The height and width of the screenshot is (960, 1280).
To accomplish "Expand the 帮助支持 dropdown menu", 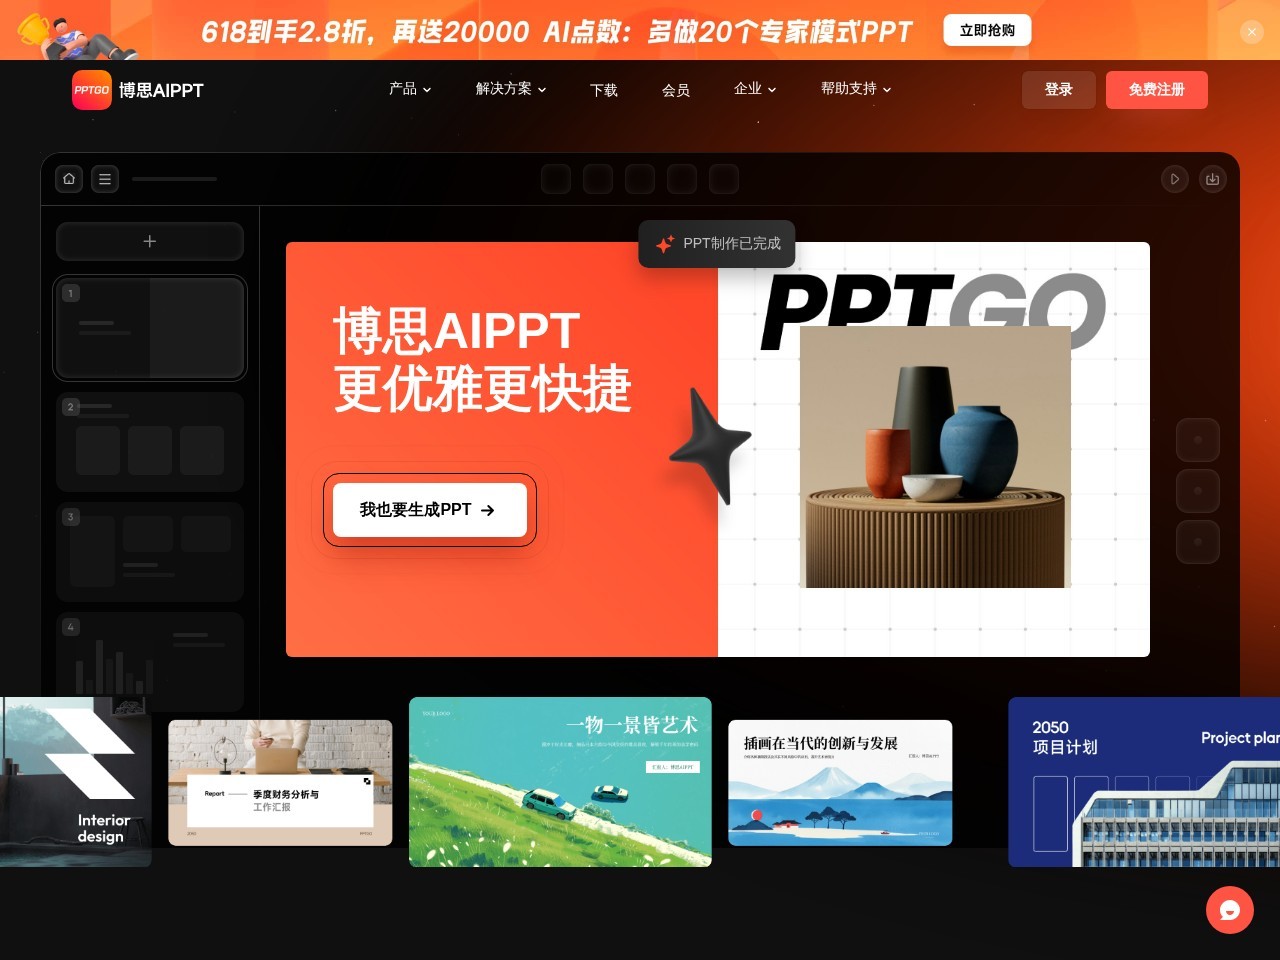I will pyautogui.click(x=856, y=89).
